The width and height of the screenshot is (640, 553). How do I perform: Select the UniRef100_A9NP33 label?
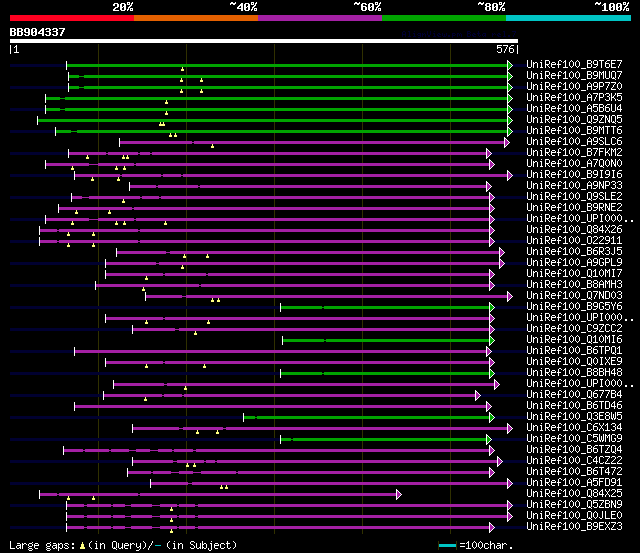[574, 186]
